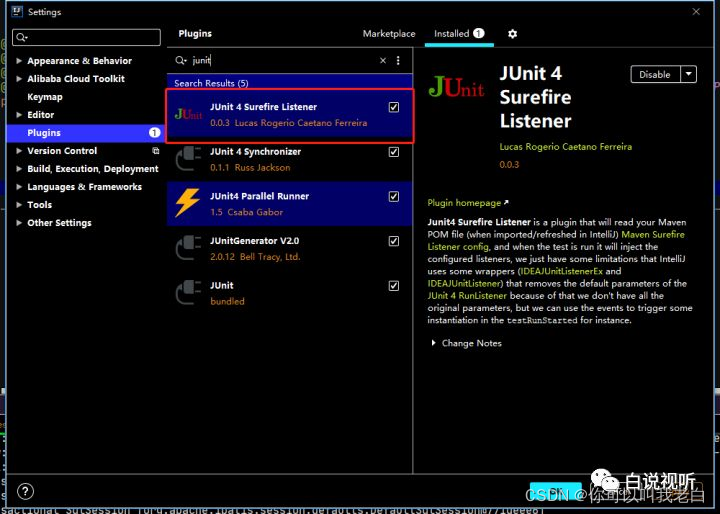Expand Build, Execution, Deployment node
Screen dimensions: 720x514
19,169
